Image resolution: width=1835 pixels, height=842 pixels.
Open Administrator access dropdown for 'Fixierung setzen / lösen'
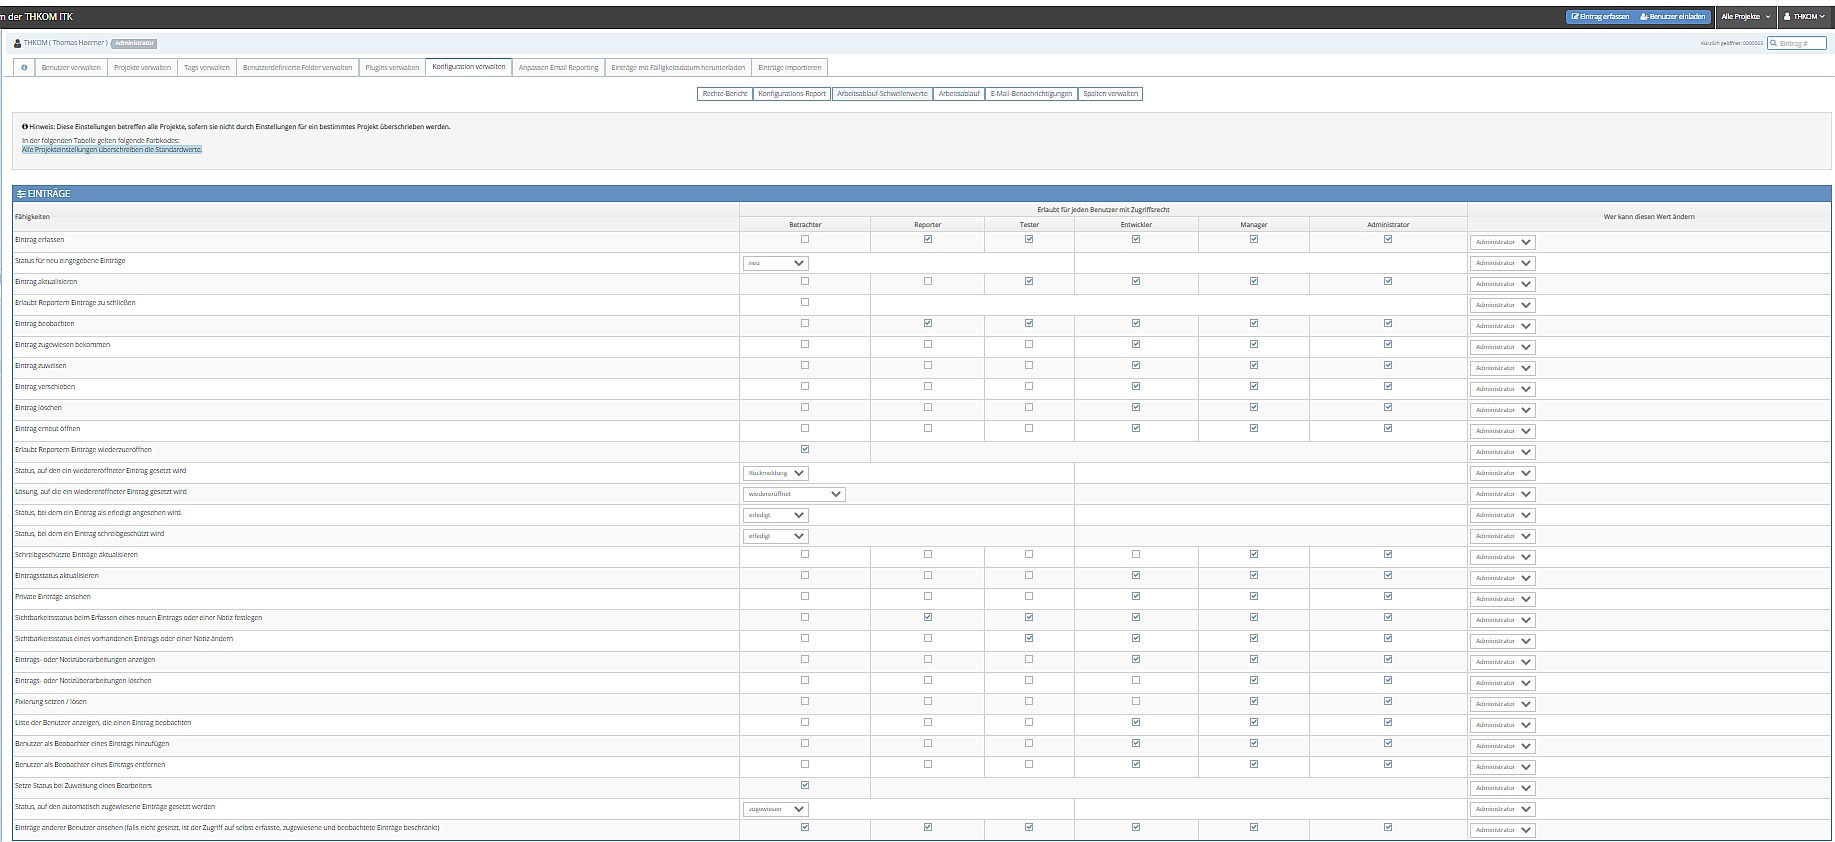tap(1502, 704)
